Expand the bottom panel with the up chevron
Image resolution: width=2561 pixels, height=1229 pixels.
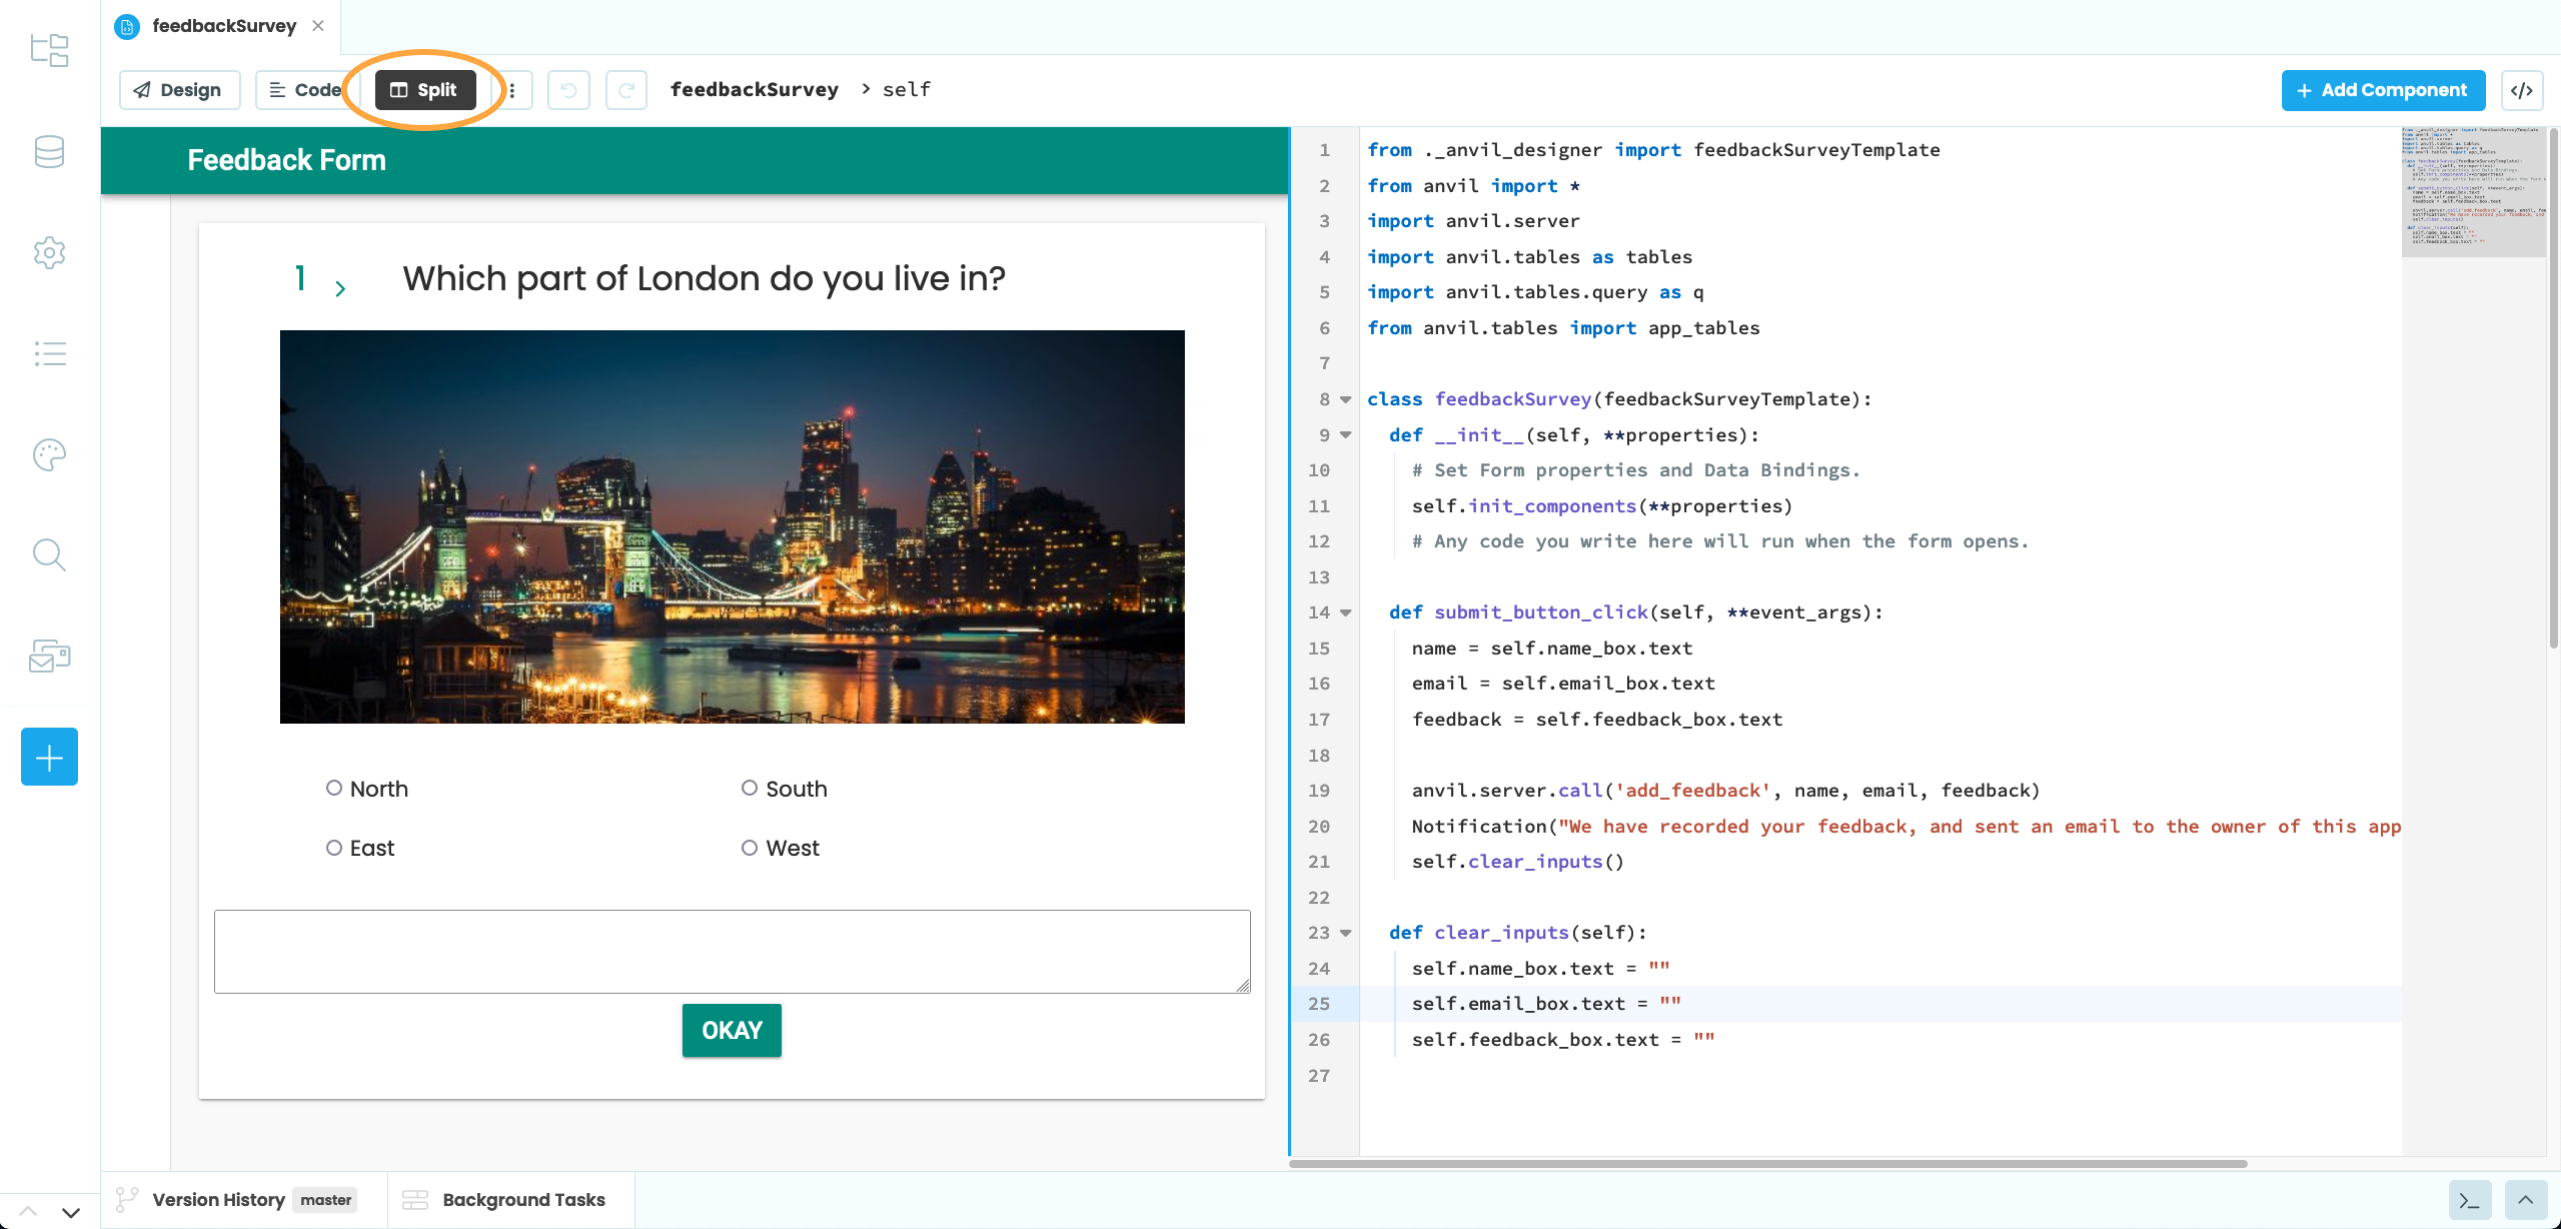2525,1200
